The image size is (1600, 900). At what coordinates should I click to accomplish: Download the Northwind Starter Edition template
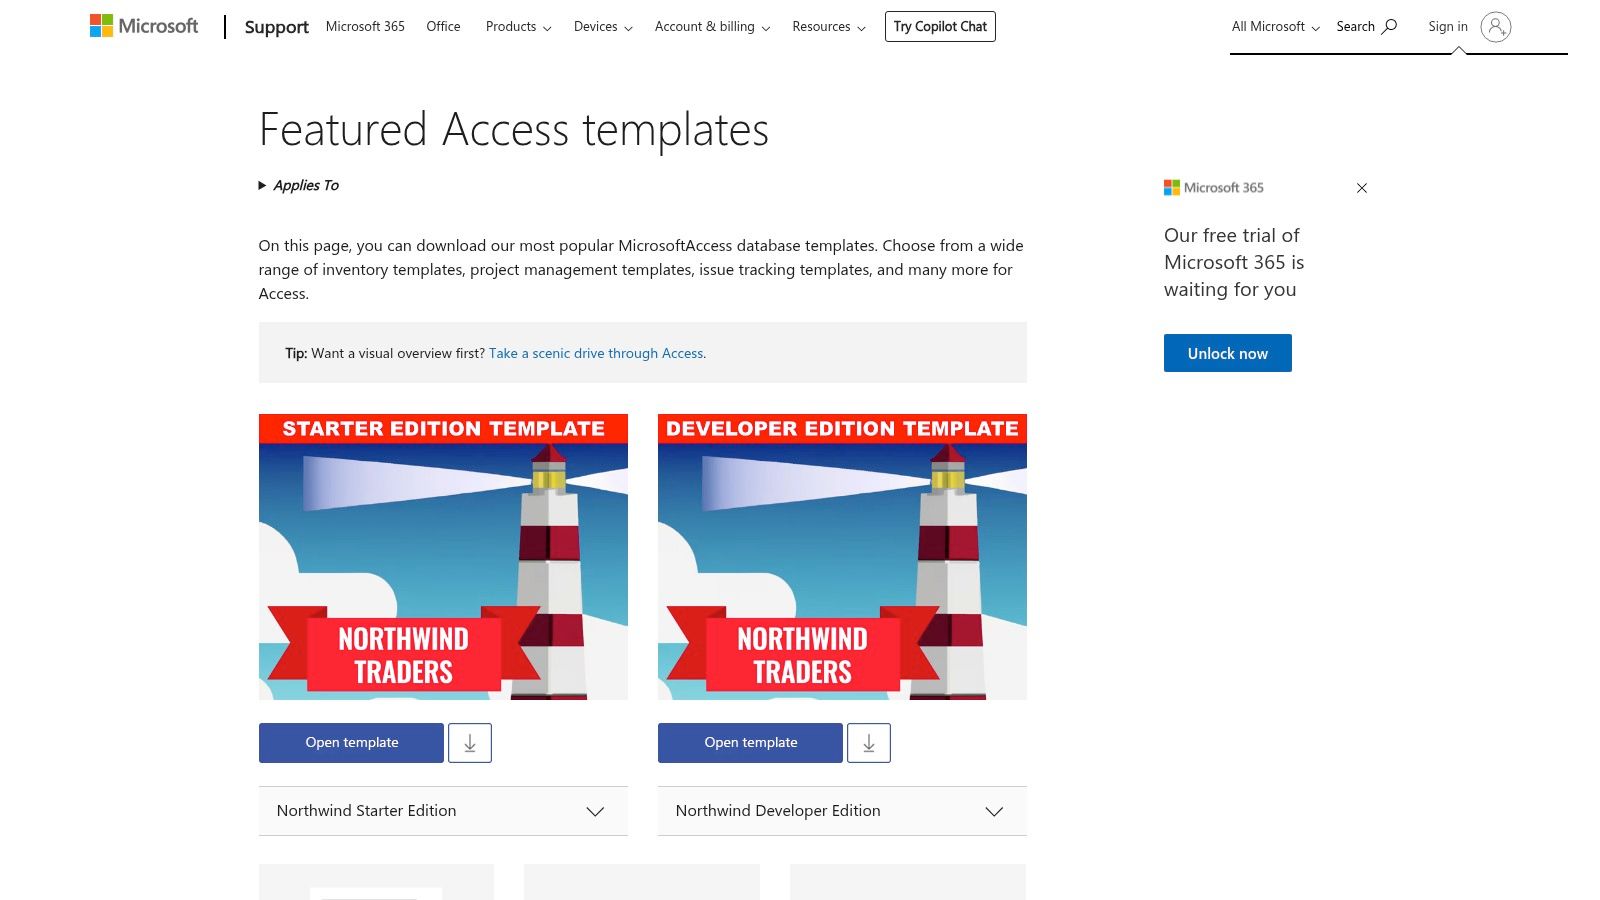470,742
